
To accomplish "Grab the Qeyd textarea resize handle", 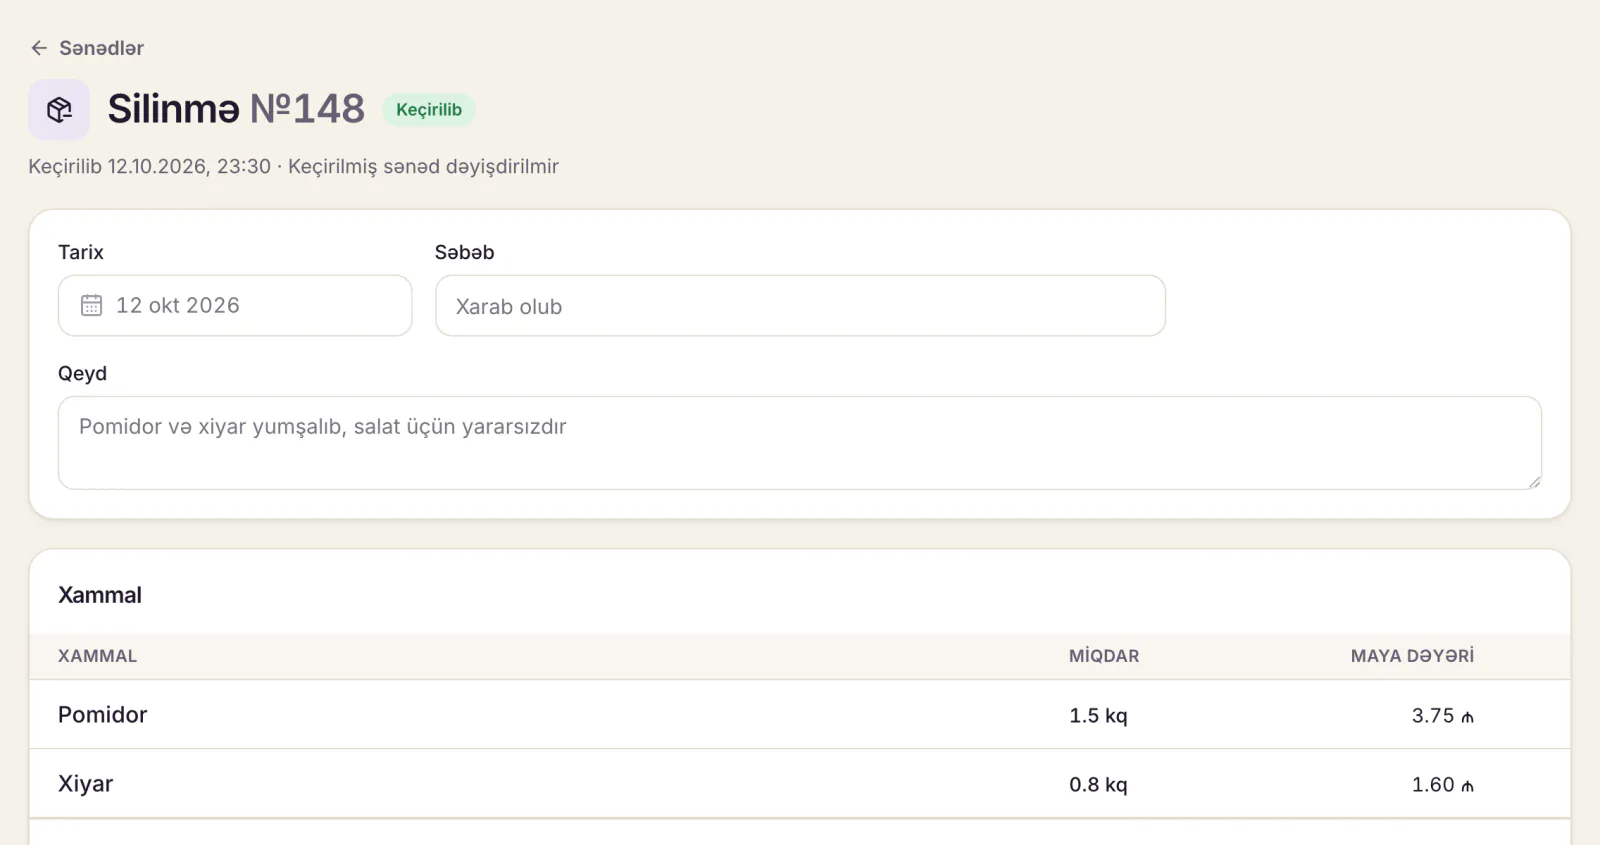I will 1534,482.
